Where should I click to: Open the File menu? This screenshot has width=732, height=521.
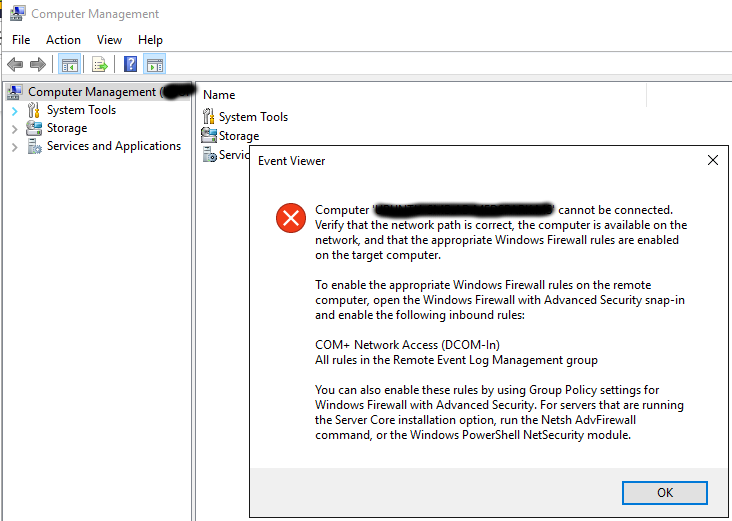[x=21, y=40]
